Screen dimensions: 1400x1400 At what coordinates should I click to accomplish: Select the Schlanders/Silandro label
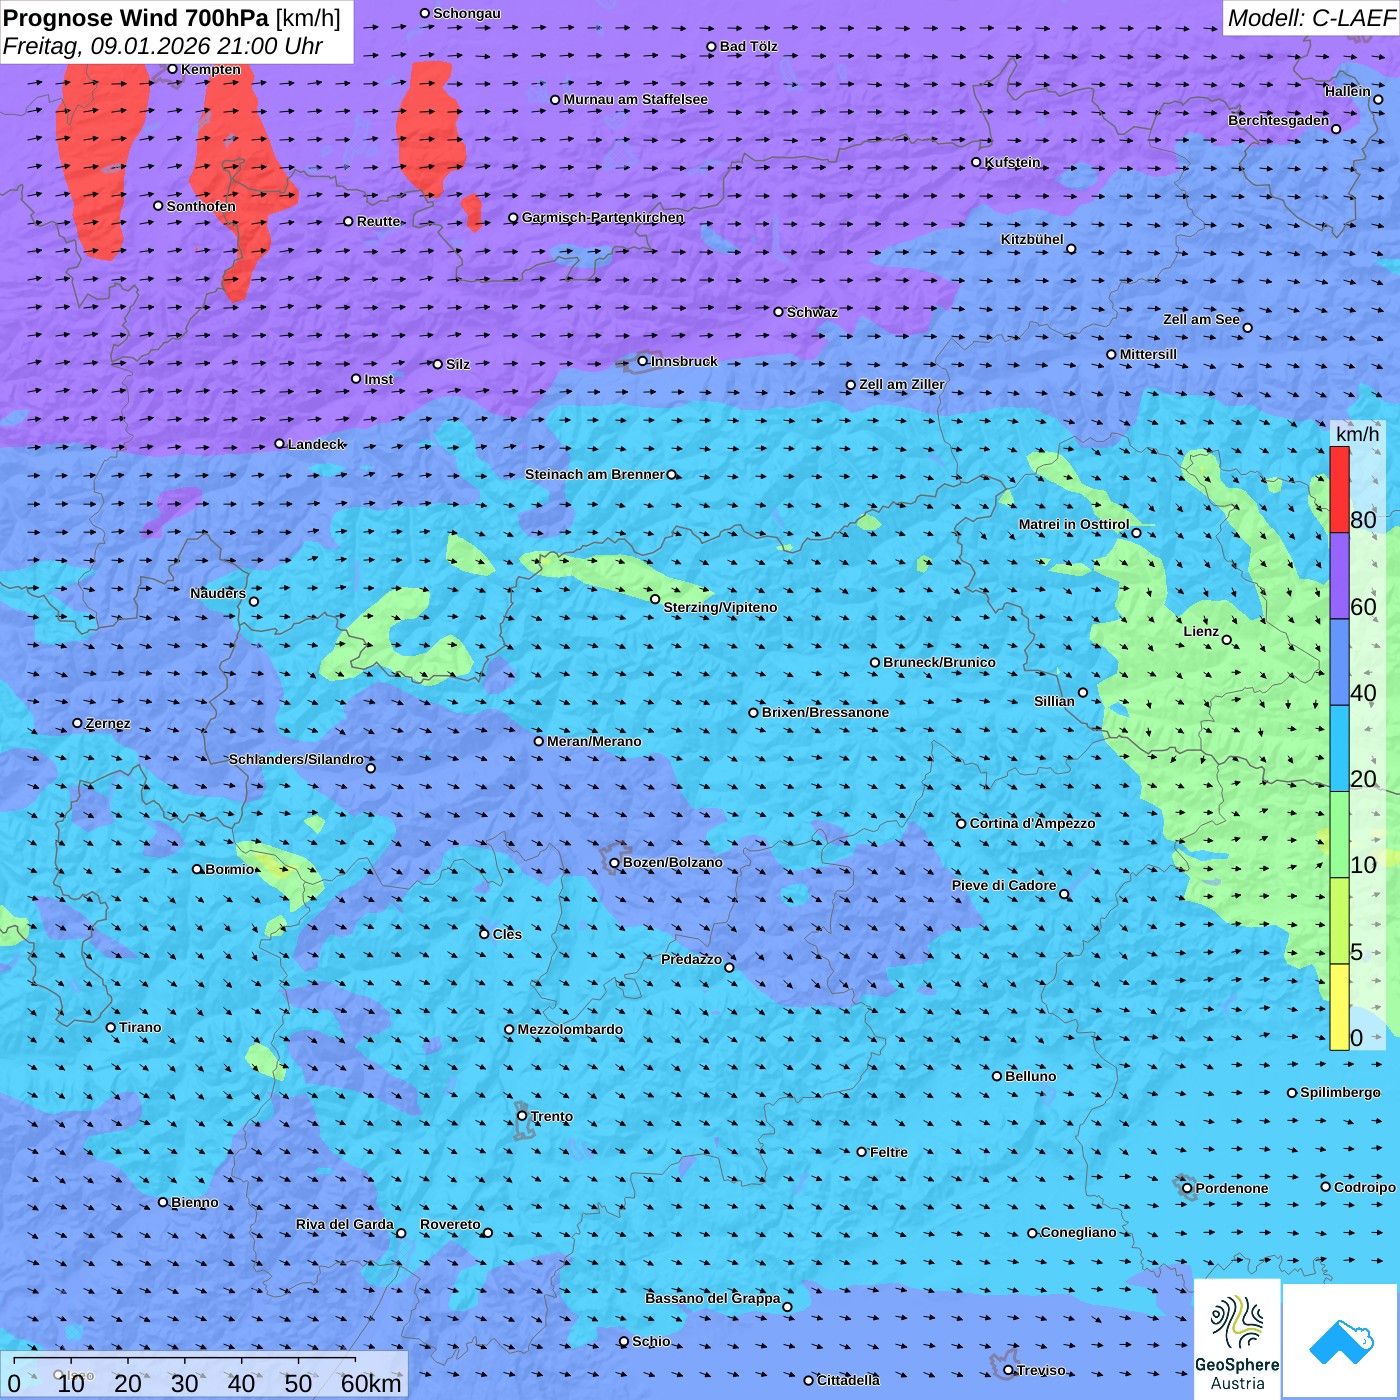click(296, 759)
